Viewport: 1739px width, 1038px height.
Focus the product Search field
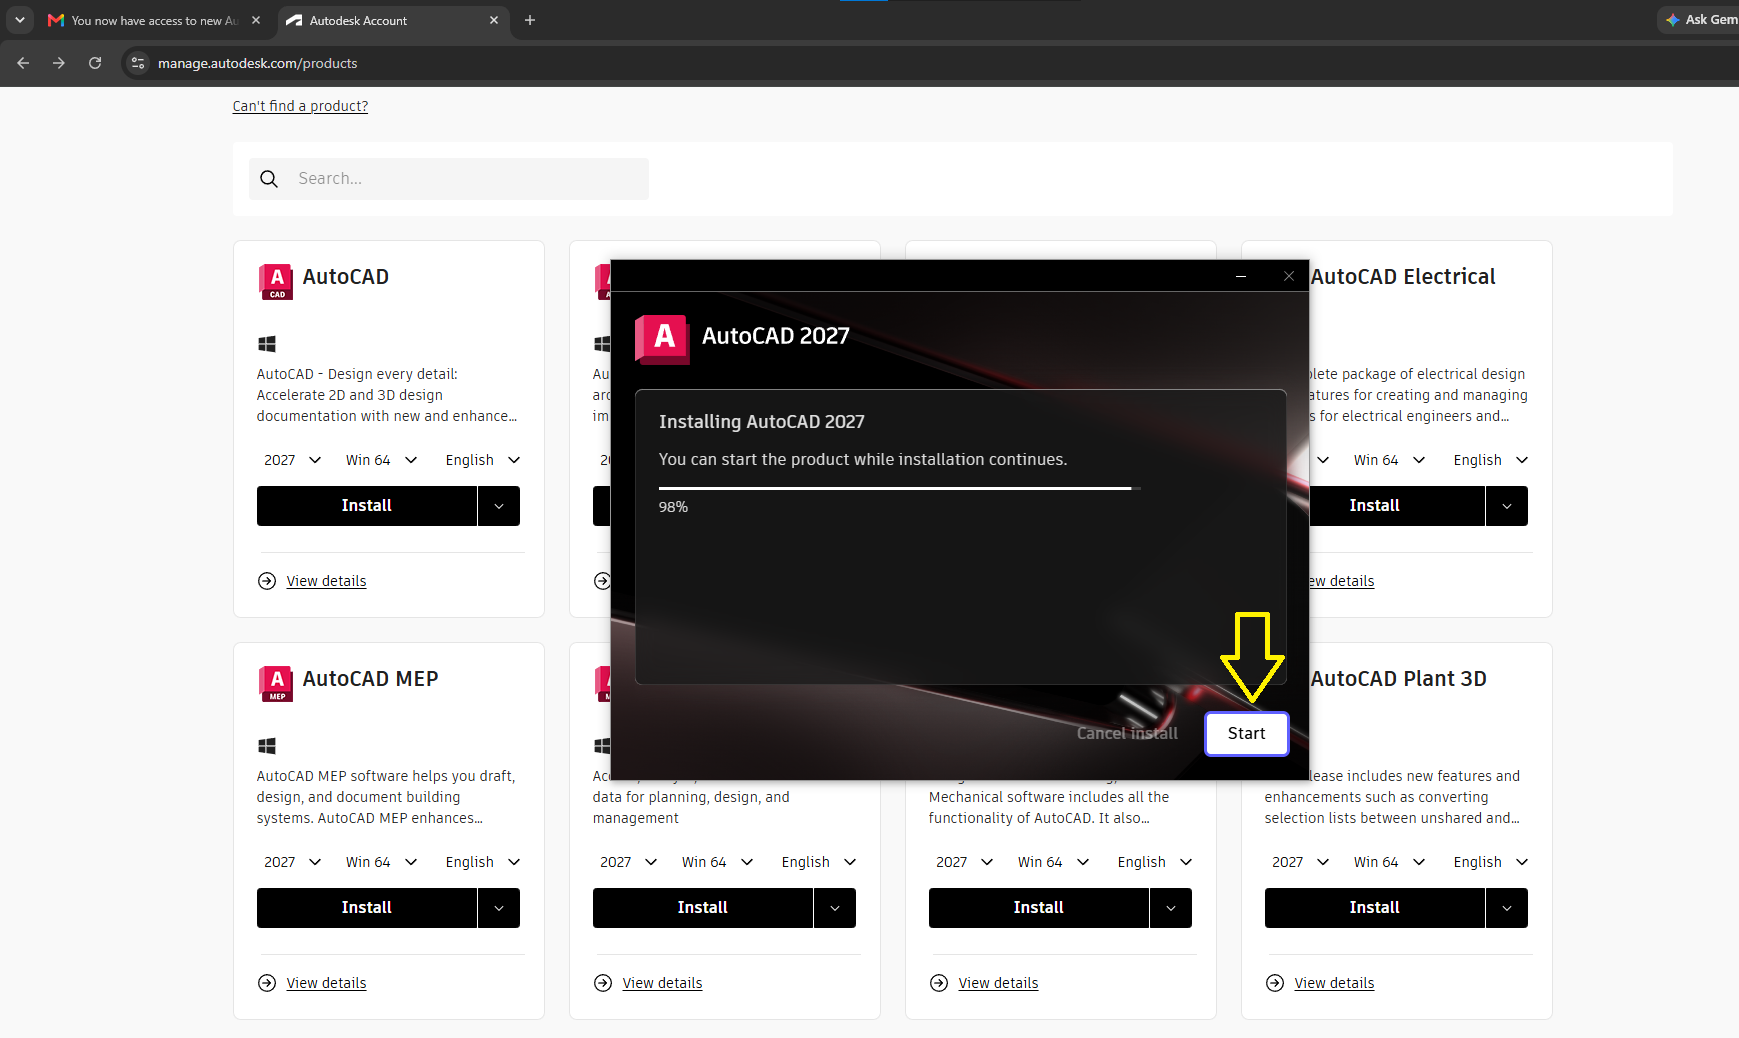449,179
